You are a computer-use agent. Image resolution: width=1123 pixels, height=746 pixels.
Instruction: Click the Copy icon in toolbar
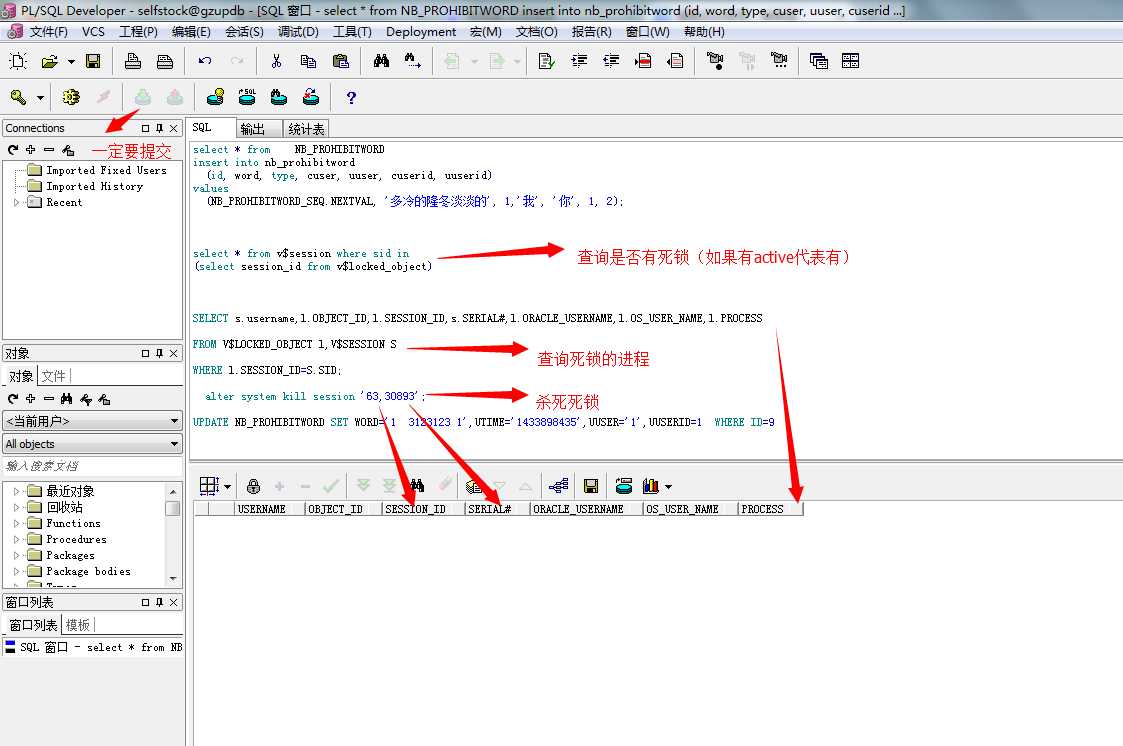click(308, 61)
